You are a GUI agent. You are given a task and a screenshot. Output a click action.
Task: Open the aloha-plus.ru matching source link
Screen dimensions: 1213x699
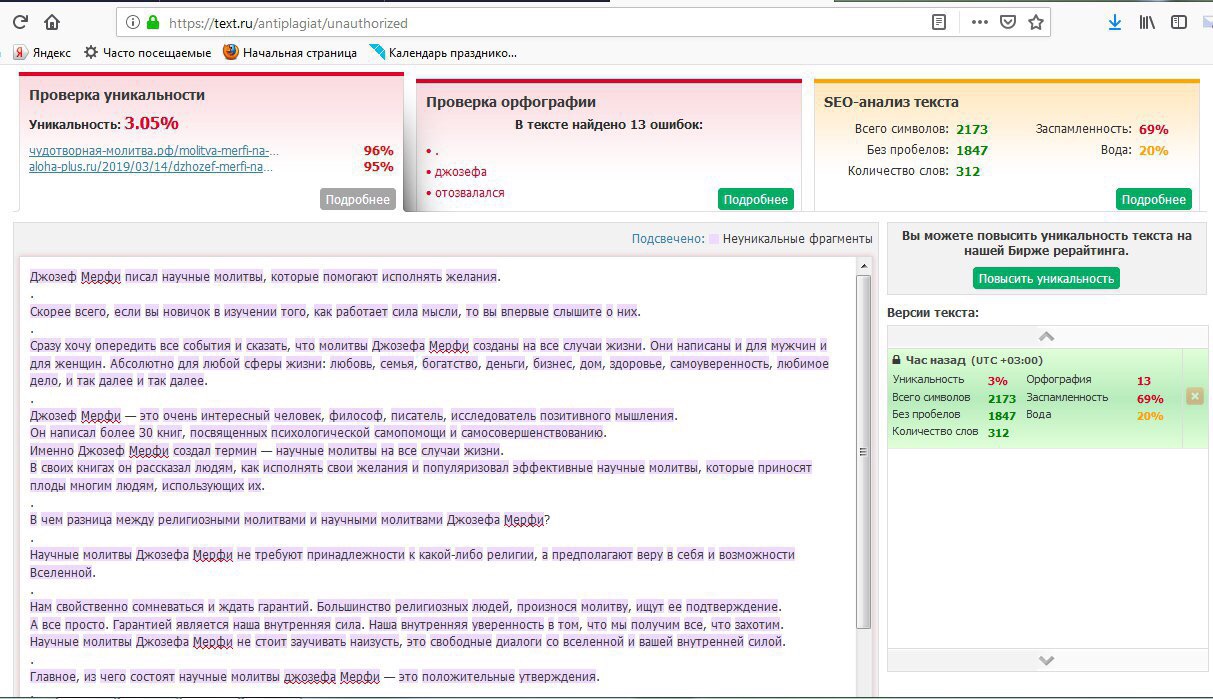pyautogui.click(x=151, y=167)
